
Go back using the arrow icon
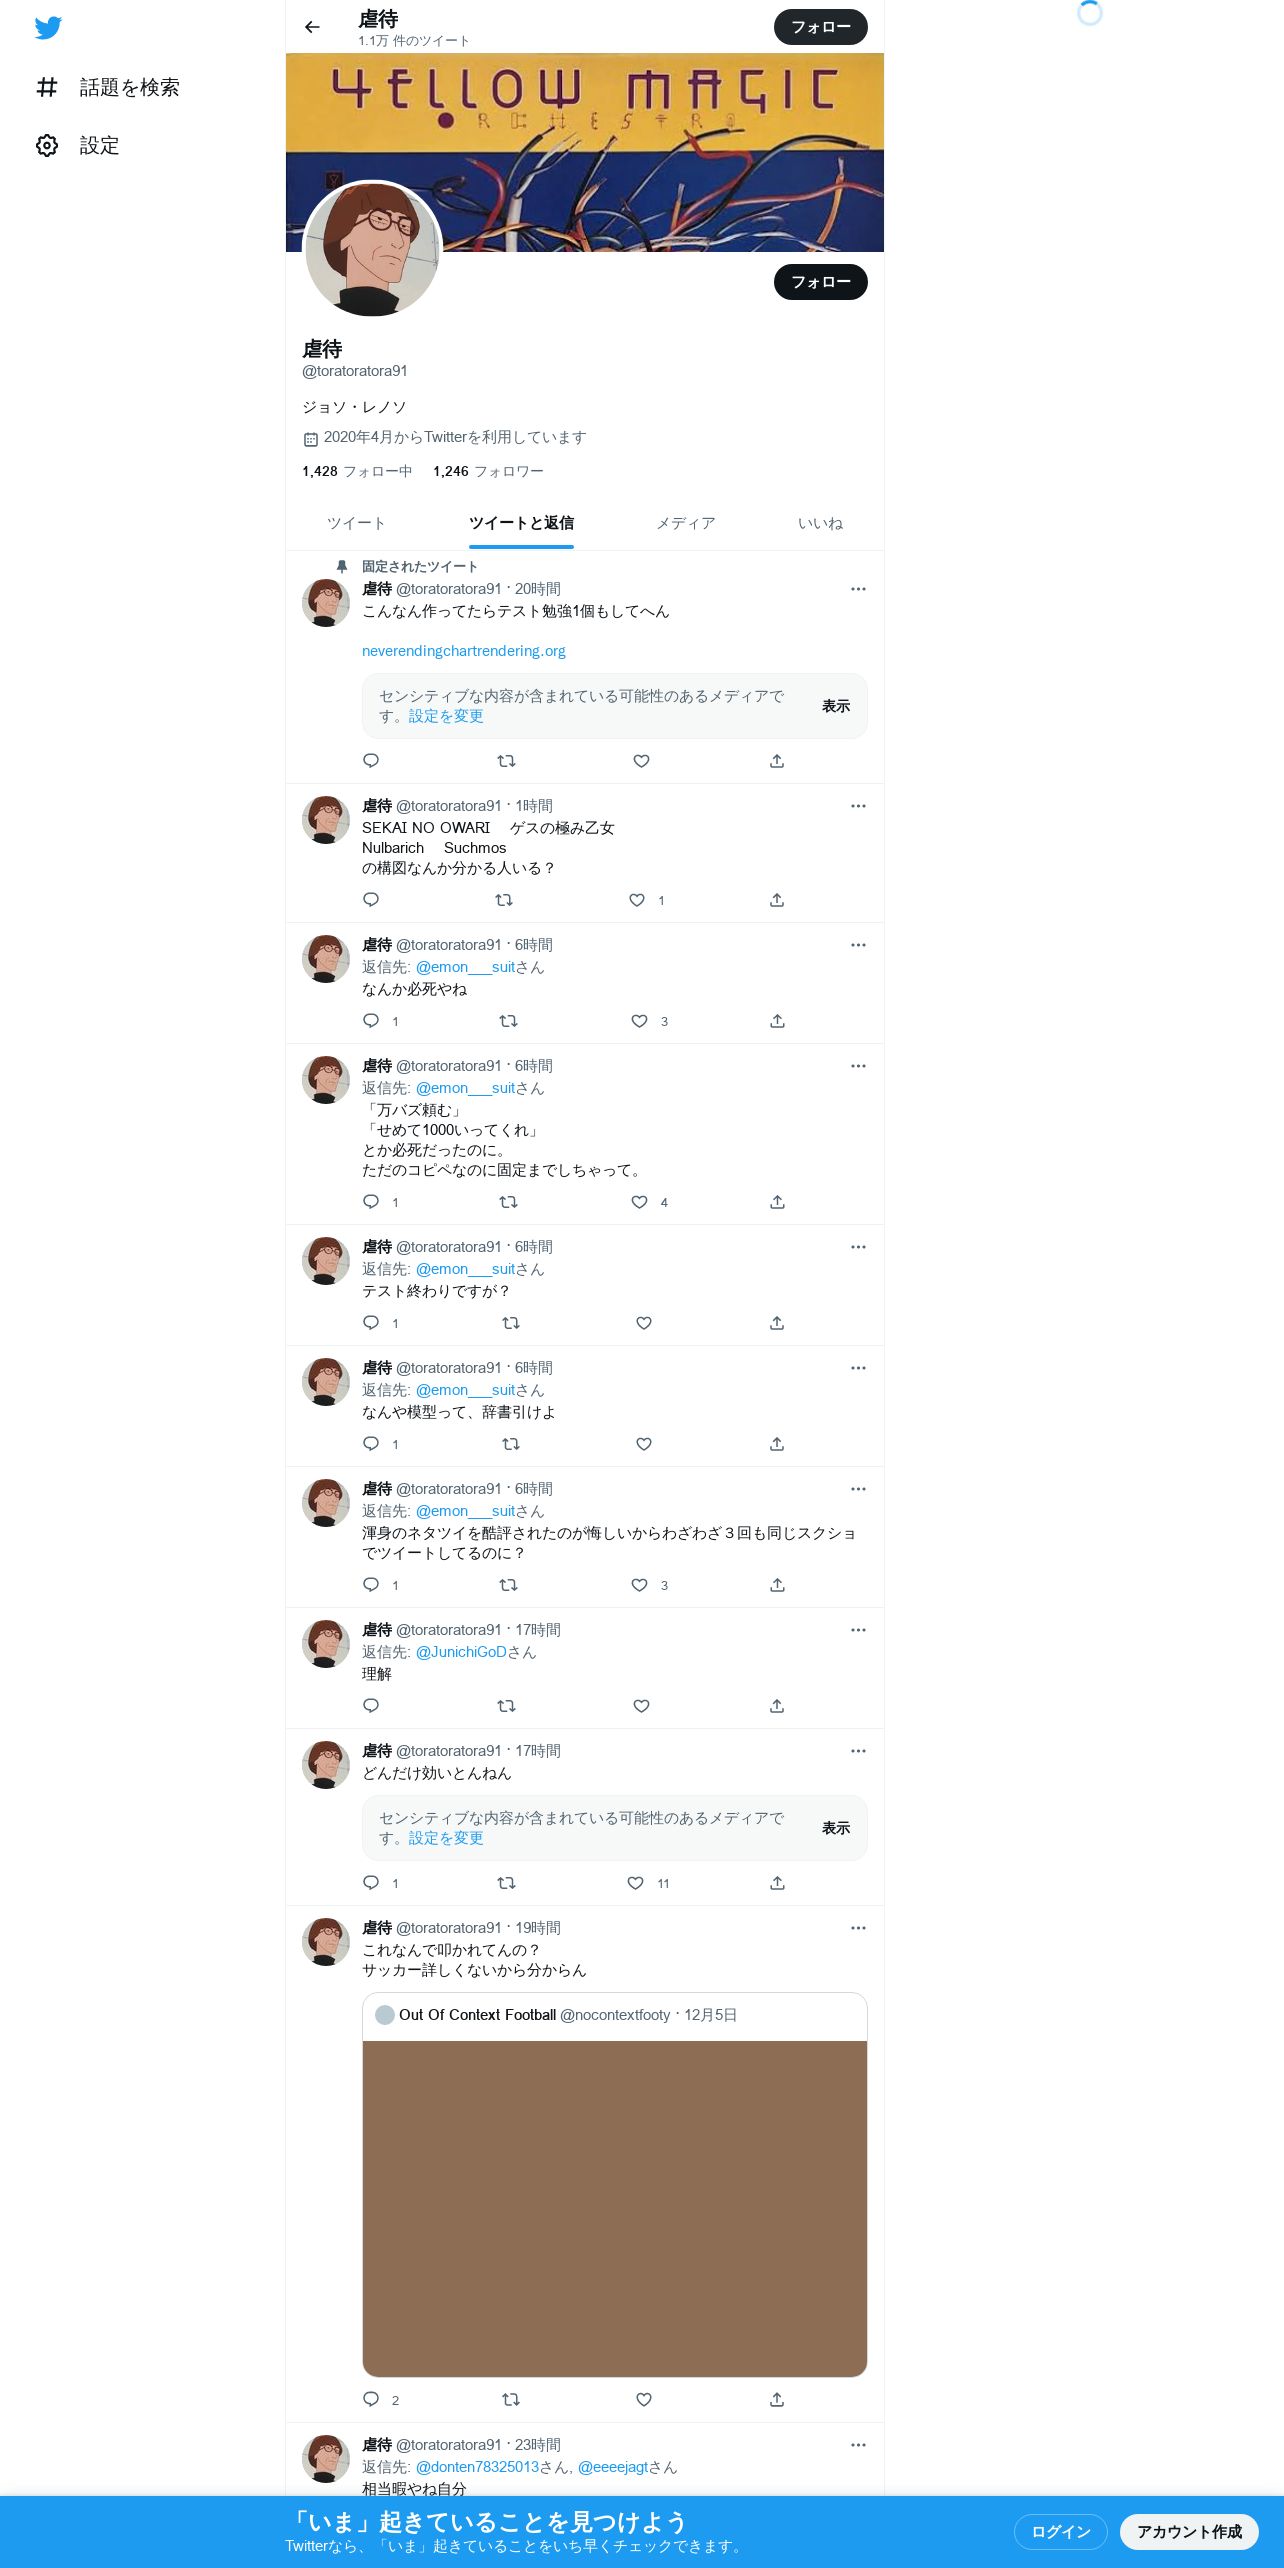pos(312,27)
